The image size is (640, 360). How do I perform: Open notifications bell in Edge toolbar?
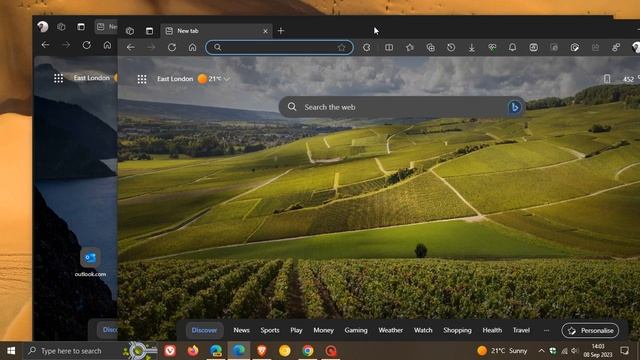click(513, 48)
